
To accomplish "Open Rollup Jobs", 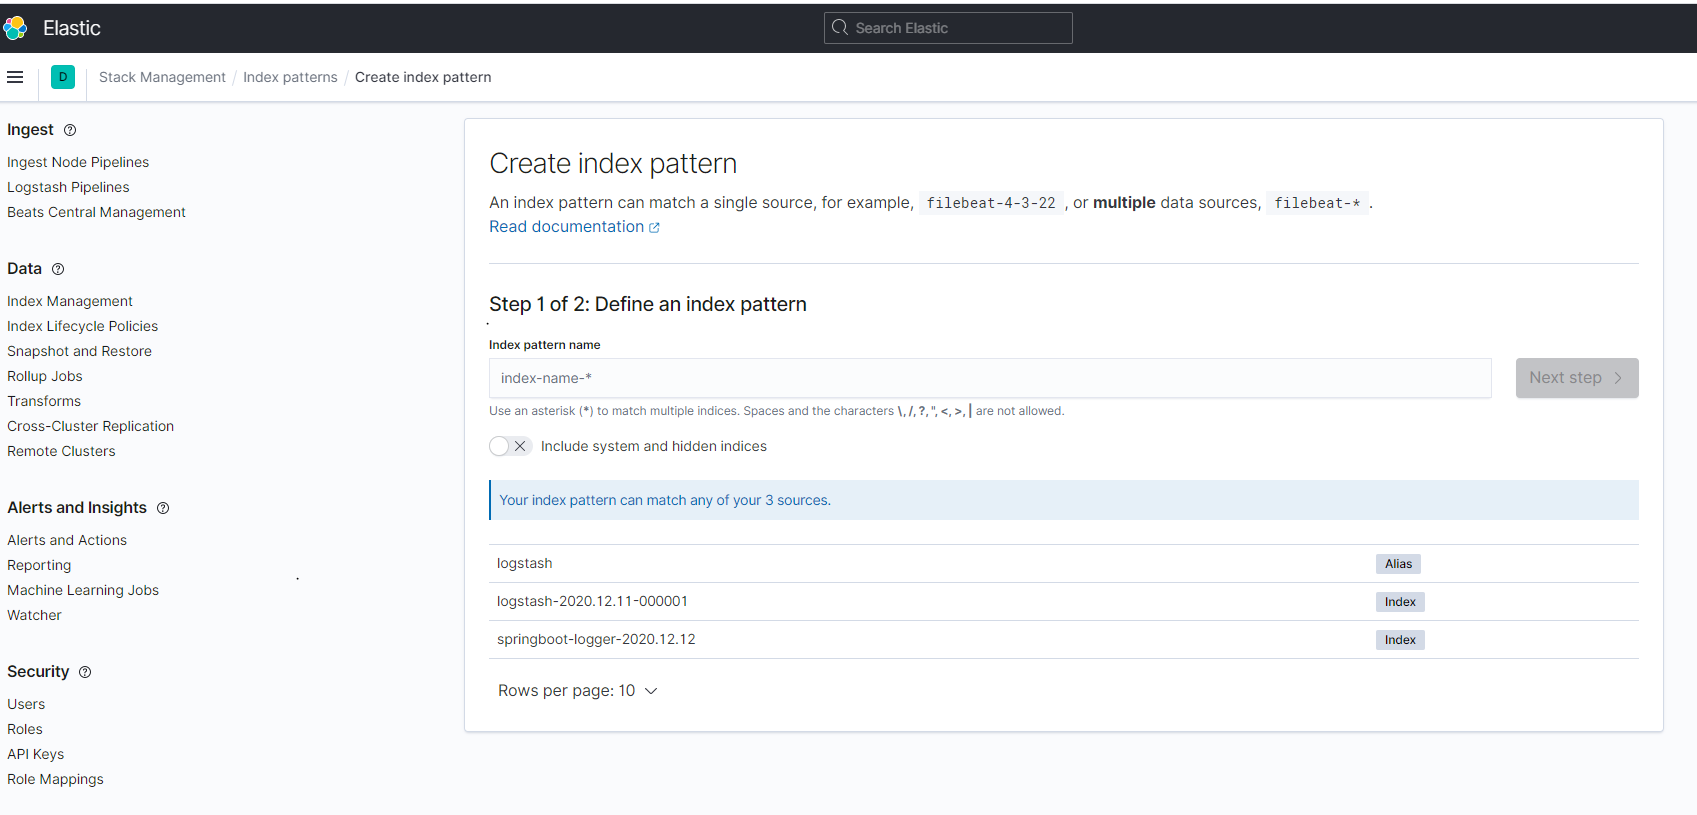I will coord(45,376).
